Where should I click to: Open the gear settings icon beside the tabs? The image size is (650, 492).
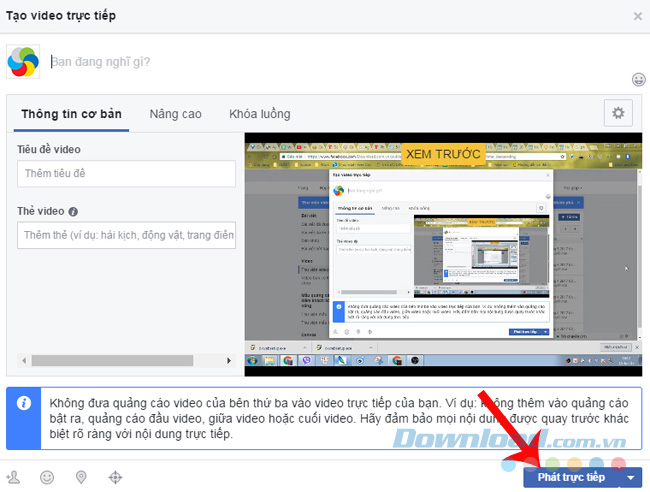tap(618, 113)
